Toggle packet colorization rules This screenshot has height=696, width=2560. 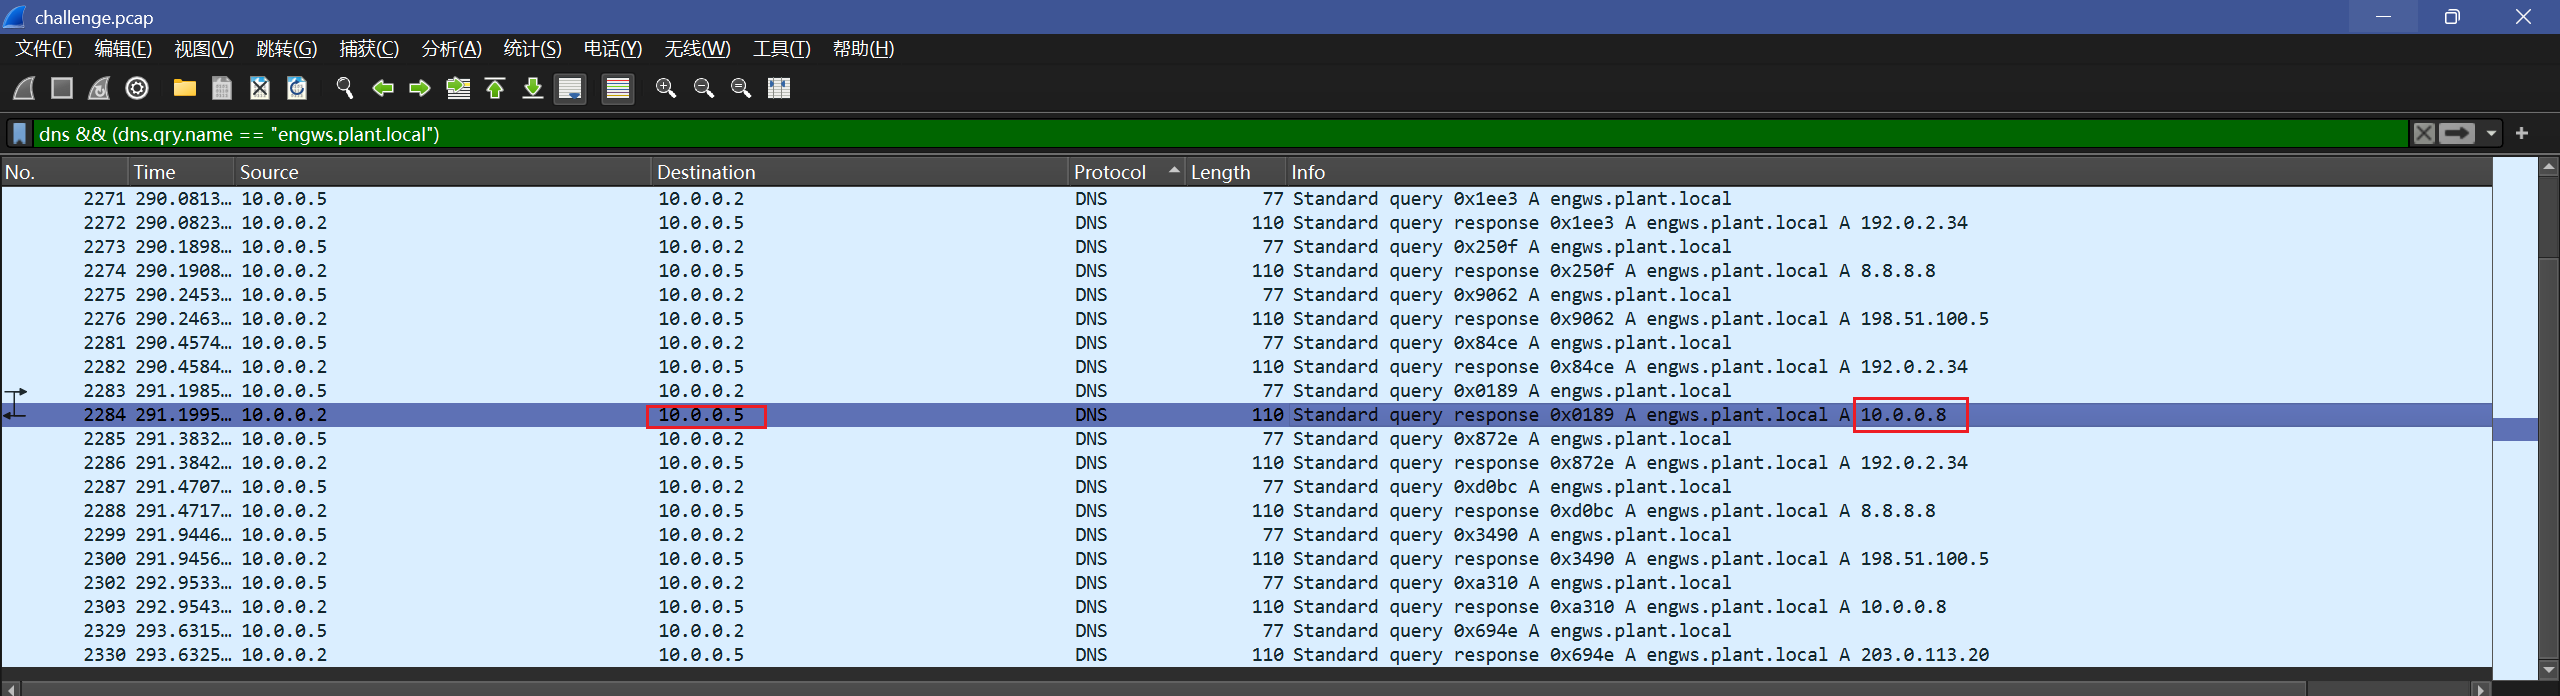pos(618,89)
